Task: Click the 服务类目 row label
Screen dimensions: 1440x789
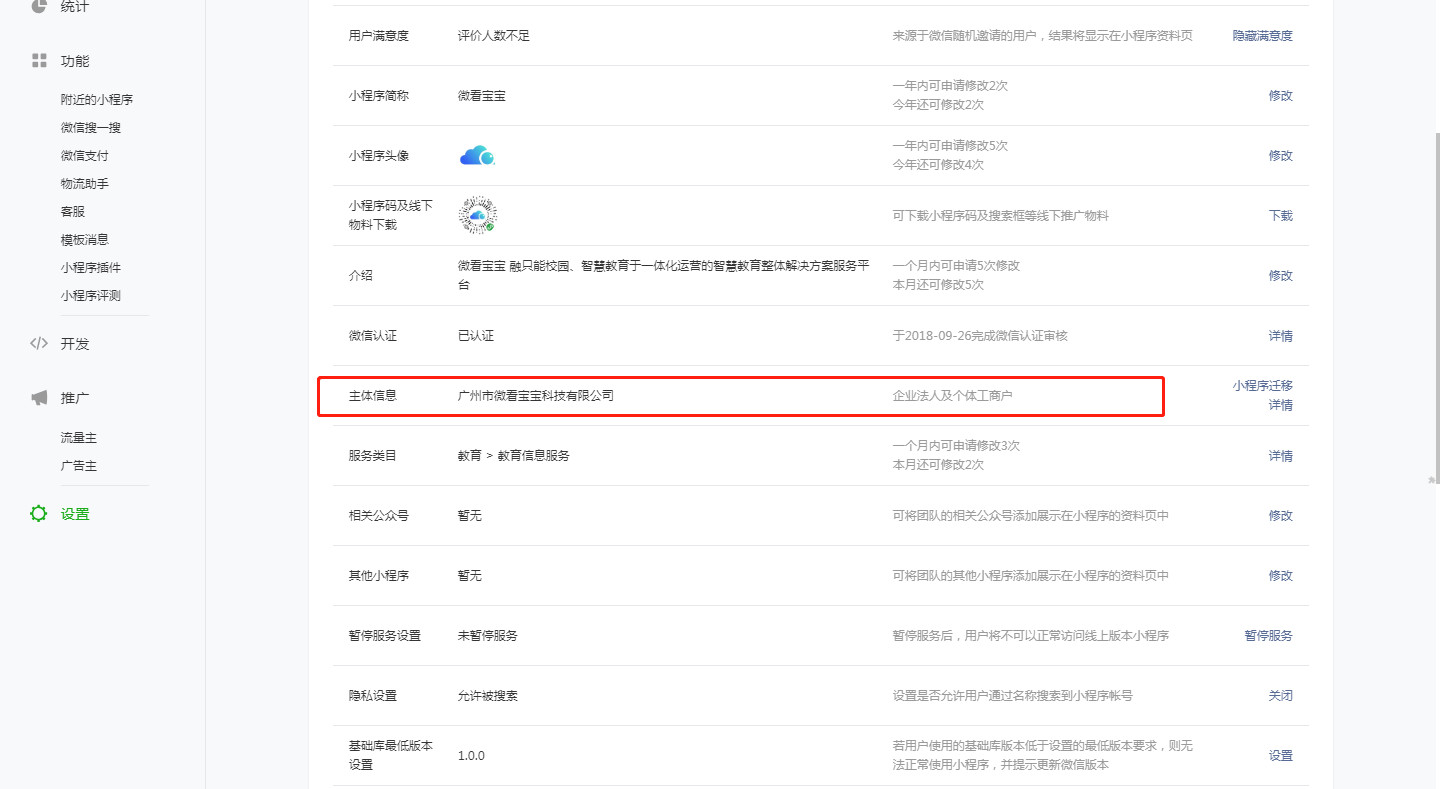Action: click(x=373, y=456)
